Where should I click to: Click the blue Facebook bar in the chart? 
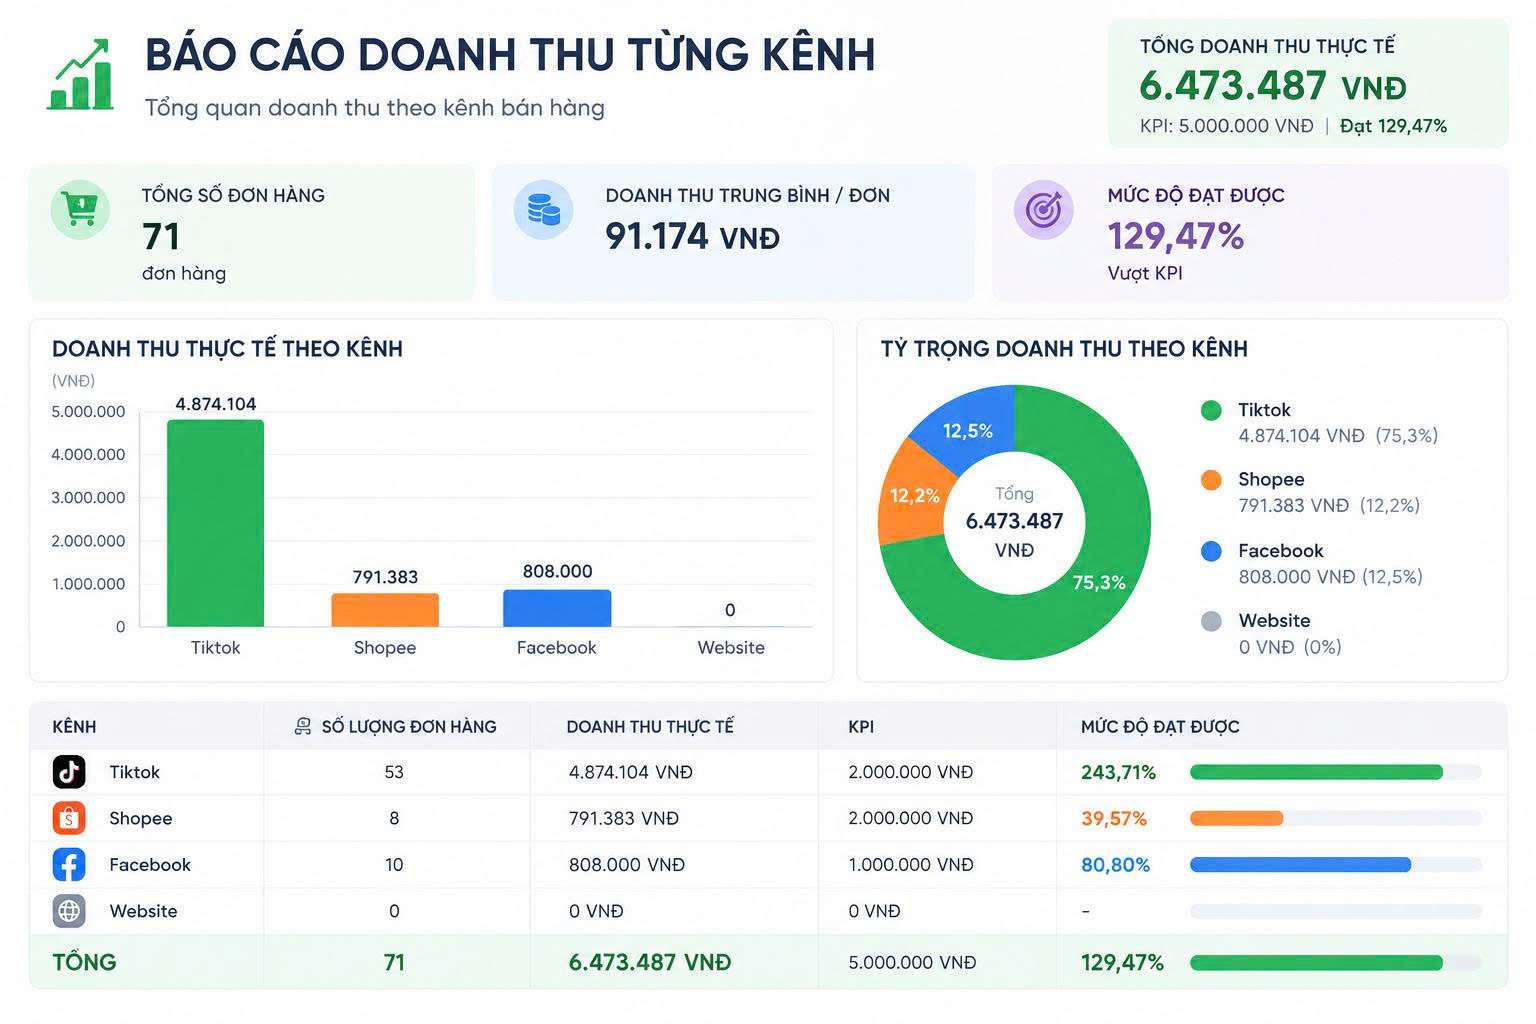tap(557, 608)
